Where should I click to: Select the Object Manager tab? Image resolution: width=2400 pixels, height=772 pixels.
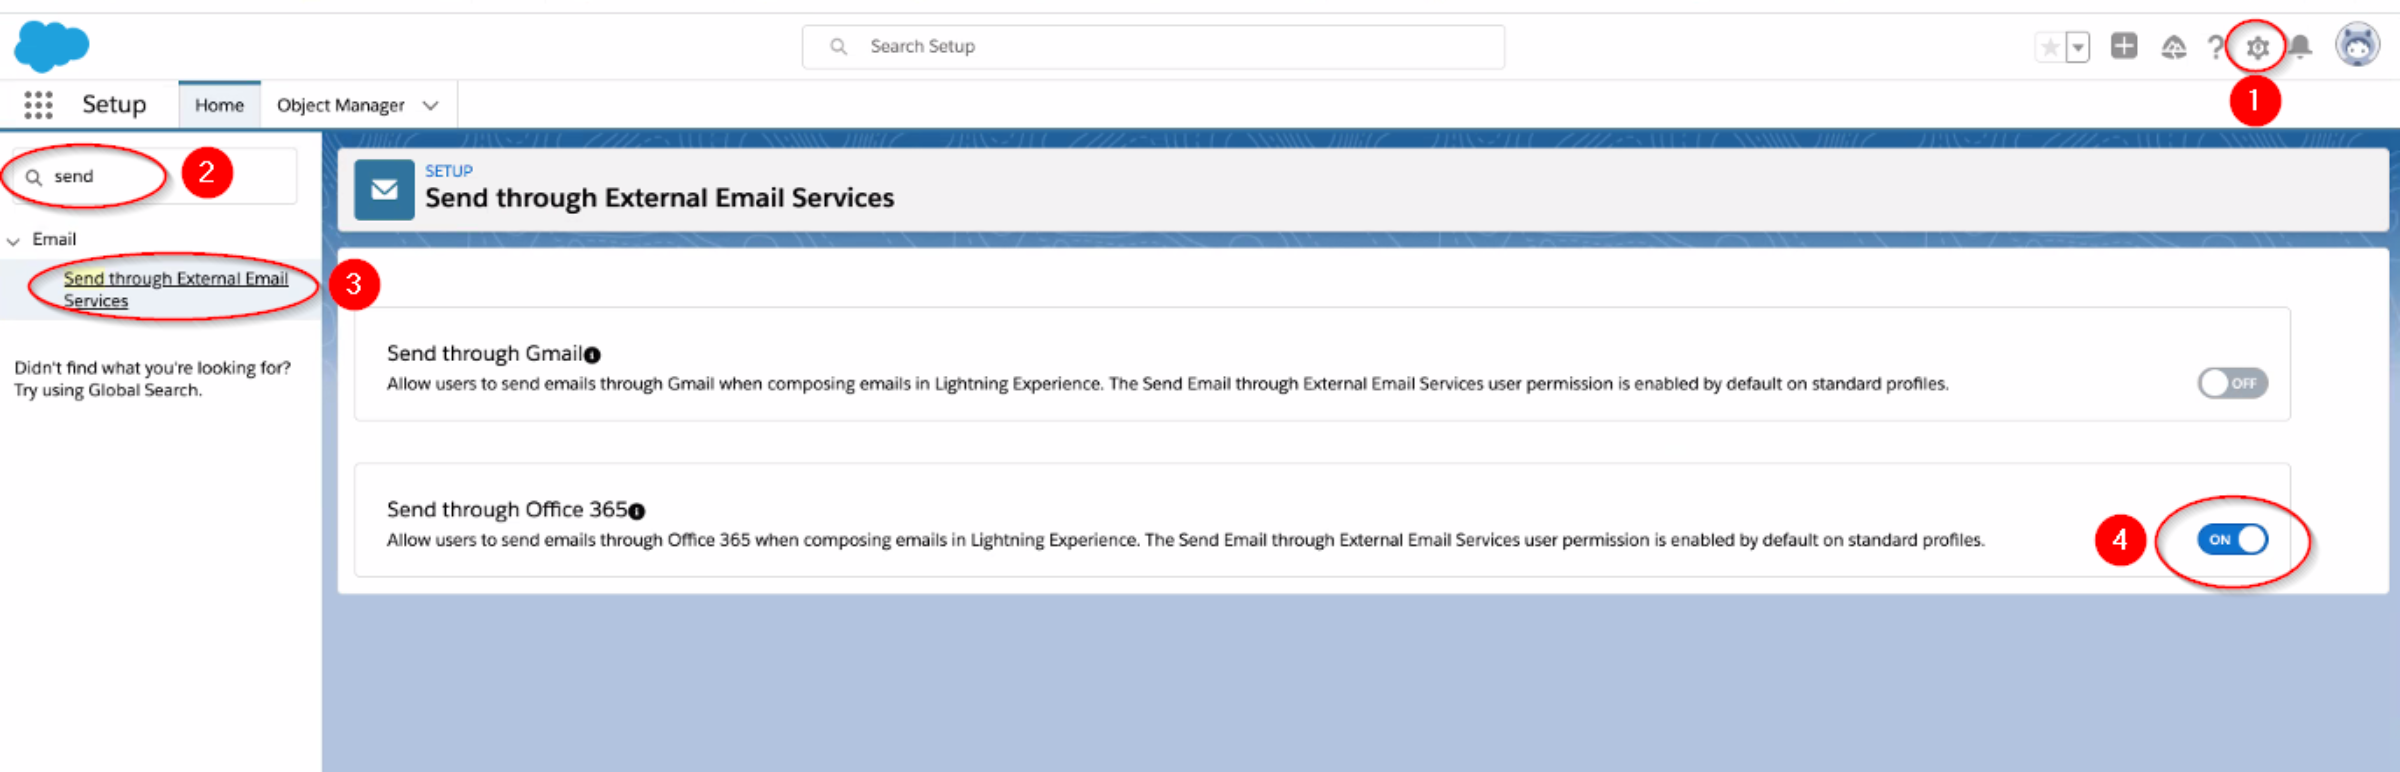click(x=340, y=105)
